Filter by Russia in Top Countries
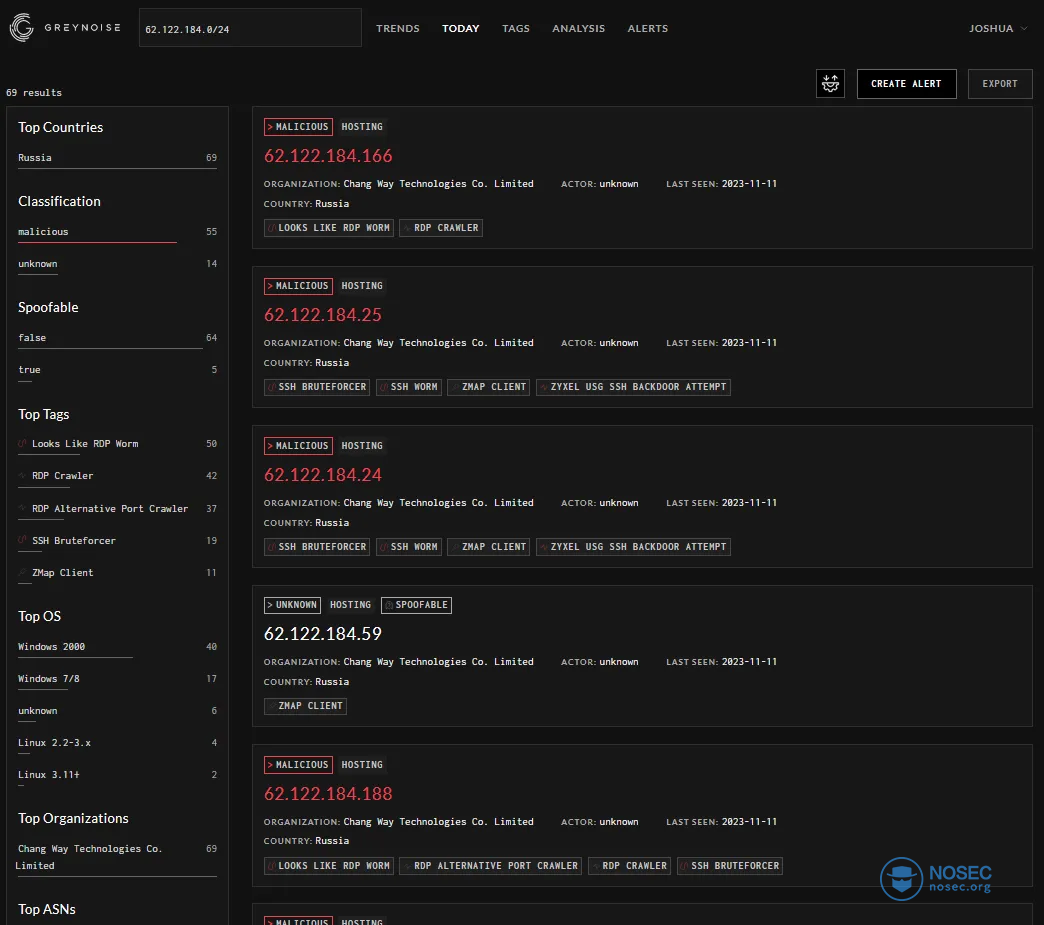 pyautogui.click(x=117, y=158)
